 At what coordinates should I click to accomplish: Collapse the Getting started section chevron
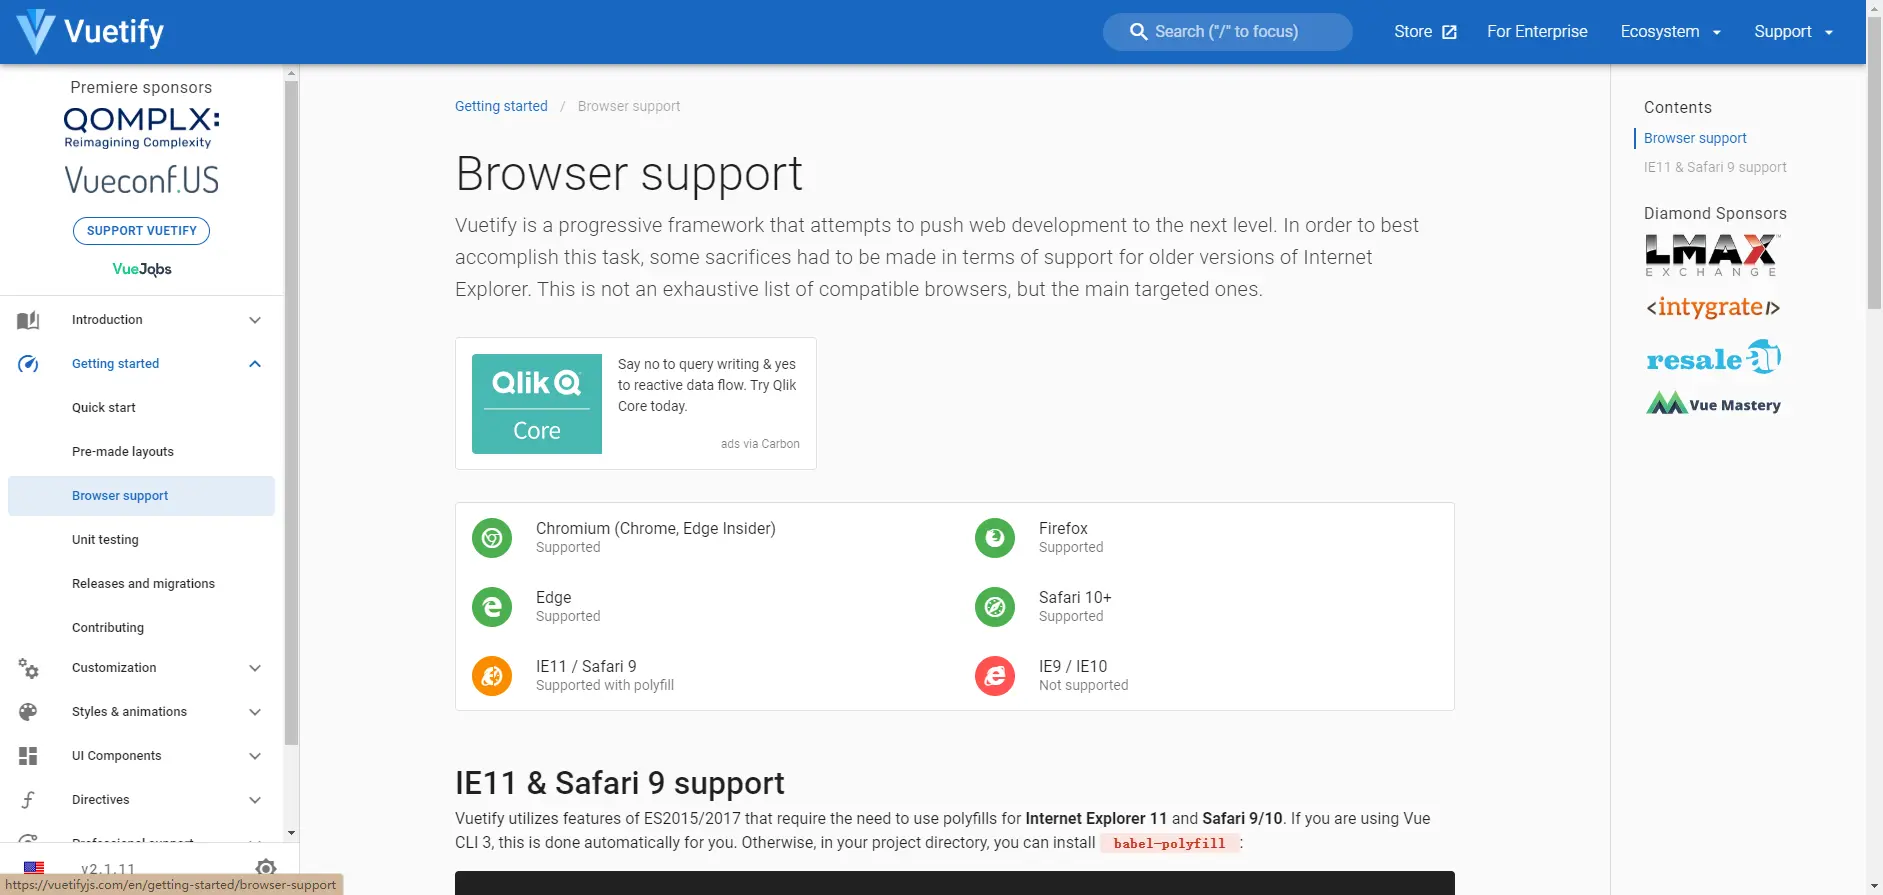click(x=255, y=364)
